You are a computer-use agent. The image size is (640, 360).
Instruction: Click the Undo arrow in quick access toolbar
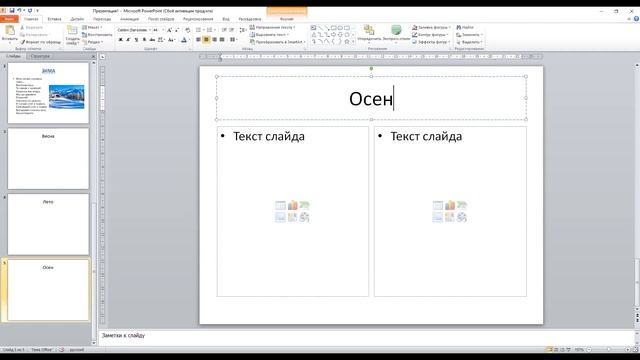tap(19, 11)
